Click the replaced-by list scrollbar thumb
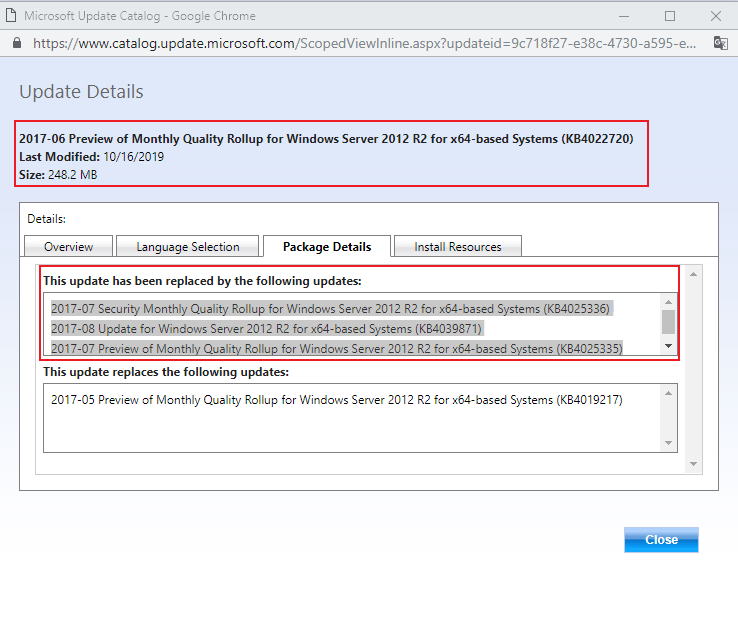 coord(668,322)
